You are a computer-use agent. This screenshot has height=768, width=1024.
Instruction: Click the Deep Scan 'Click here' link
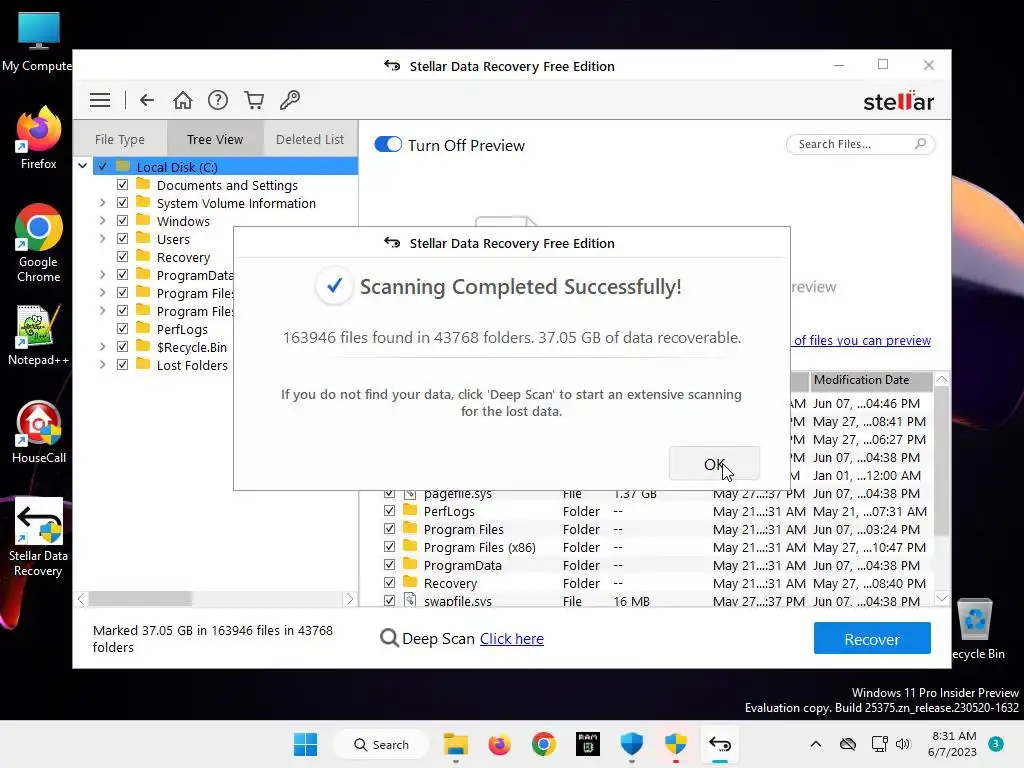[511, 639]
